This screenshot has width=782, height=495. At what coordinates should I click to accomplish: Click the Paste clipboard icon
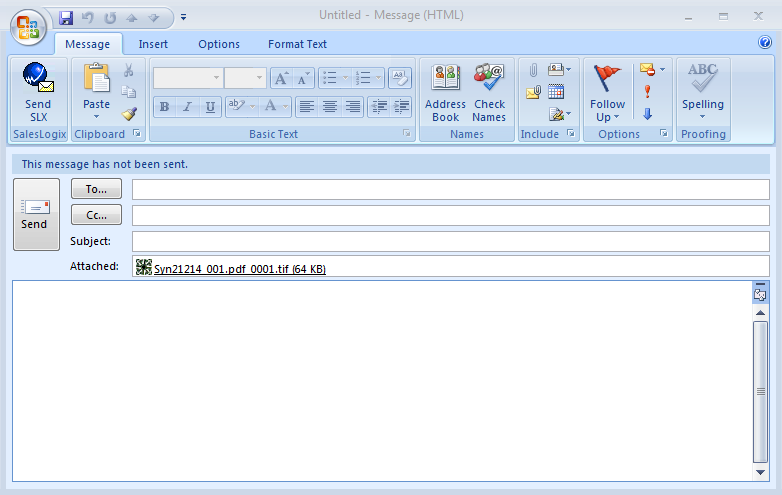coord(96,80)
